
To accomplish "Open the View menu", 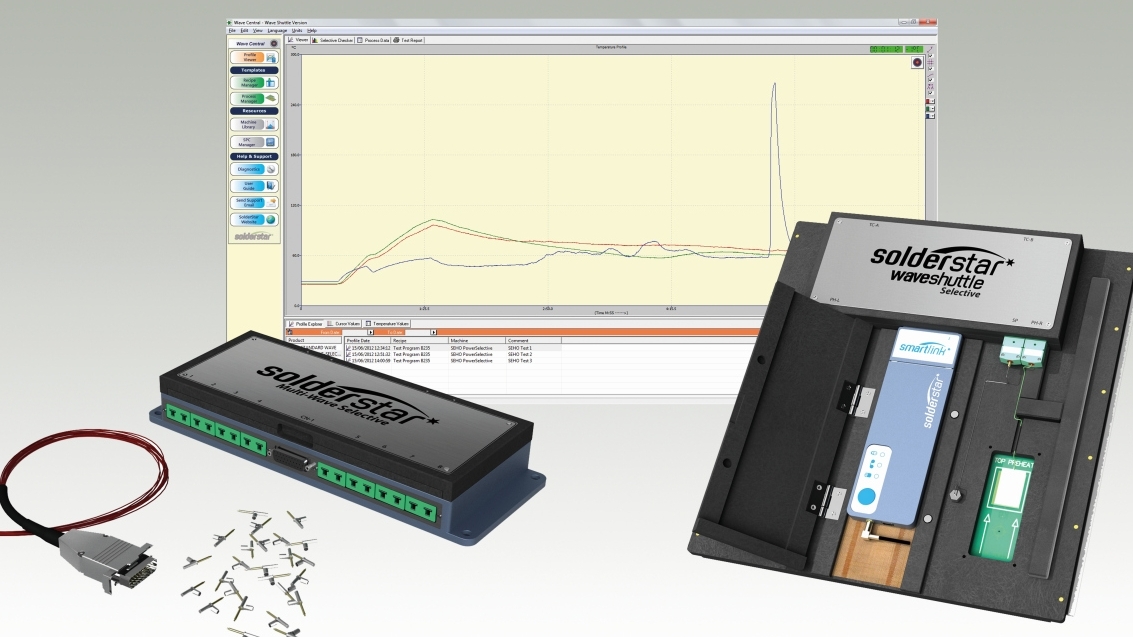I will point(257,30).
